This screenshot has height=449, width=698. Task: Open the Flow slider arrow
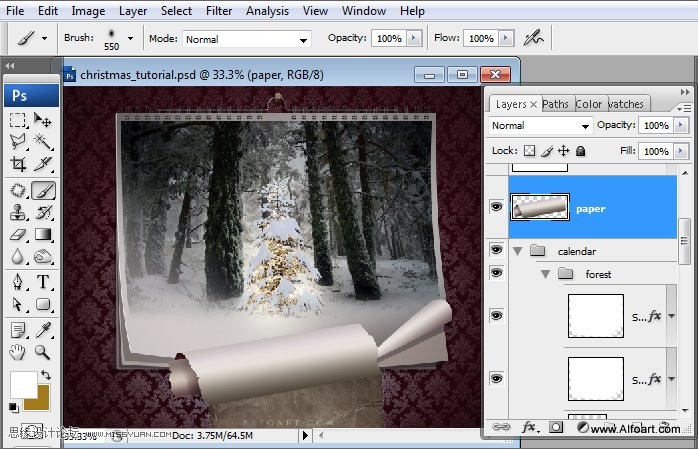click(506, 38)
